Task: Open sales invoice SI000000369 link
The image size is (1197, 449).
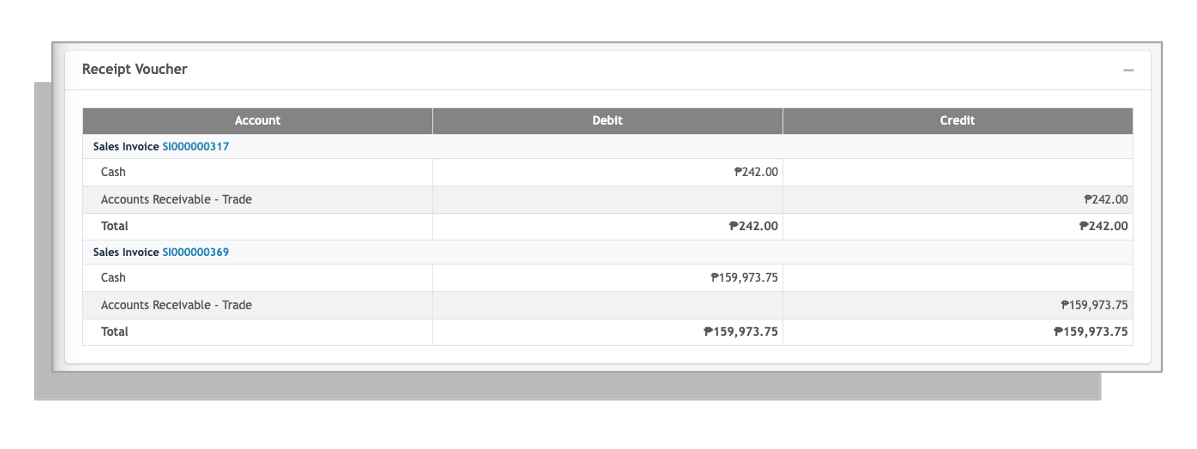Action: (x=195, y=252)
